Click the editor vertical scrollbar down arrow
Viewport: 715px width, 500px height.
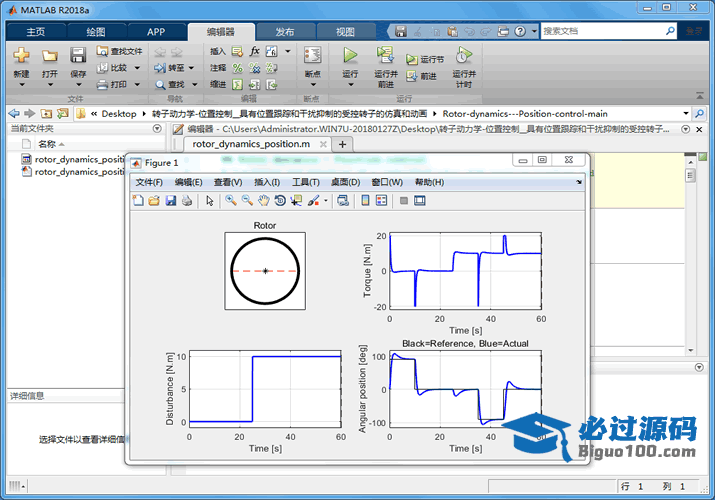click(x=690, y=350)
